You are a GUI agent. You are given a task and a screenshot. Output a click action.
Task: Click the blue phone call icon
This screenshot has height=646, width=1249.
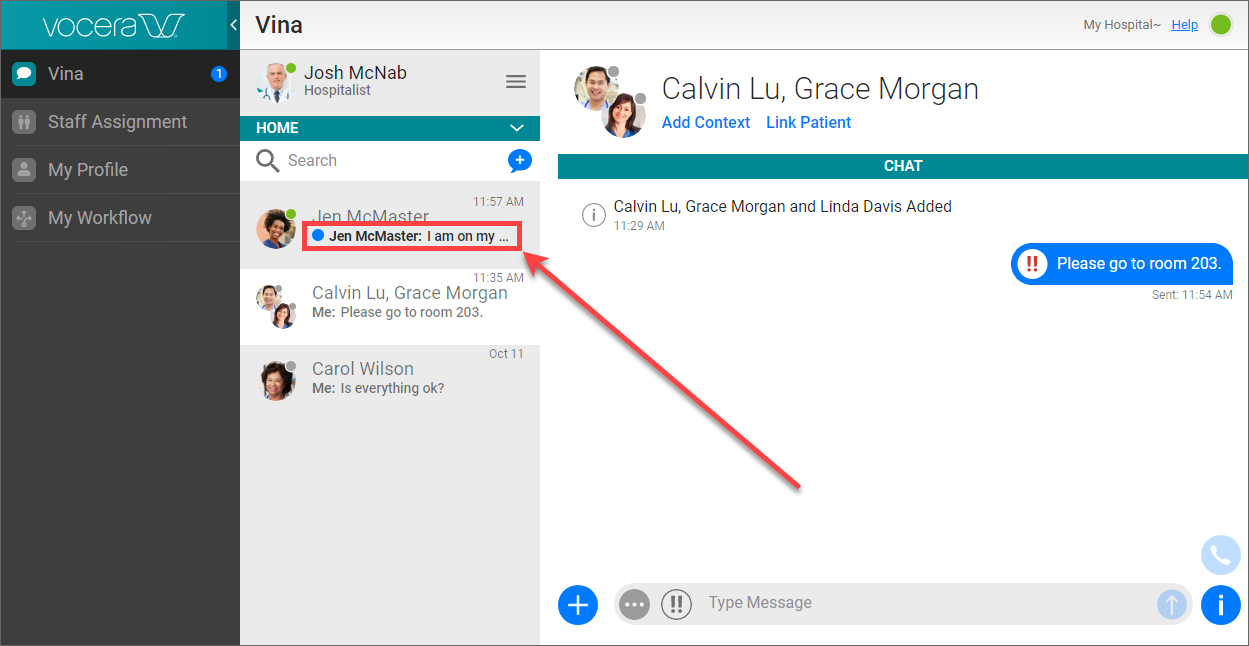[x=1220, y=555]
